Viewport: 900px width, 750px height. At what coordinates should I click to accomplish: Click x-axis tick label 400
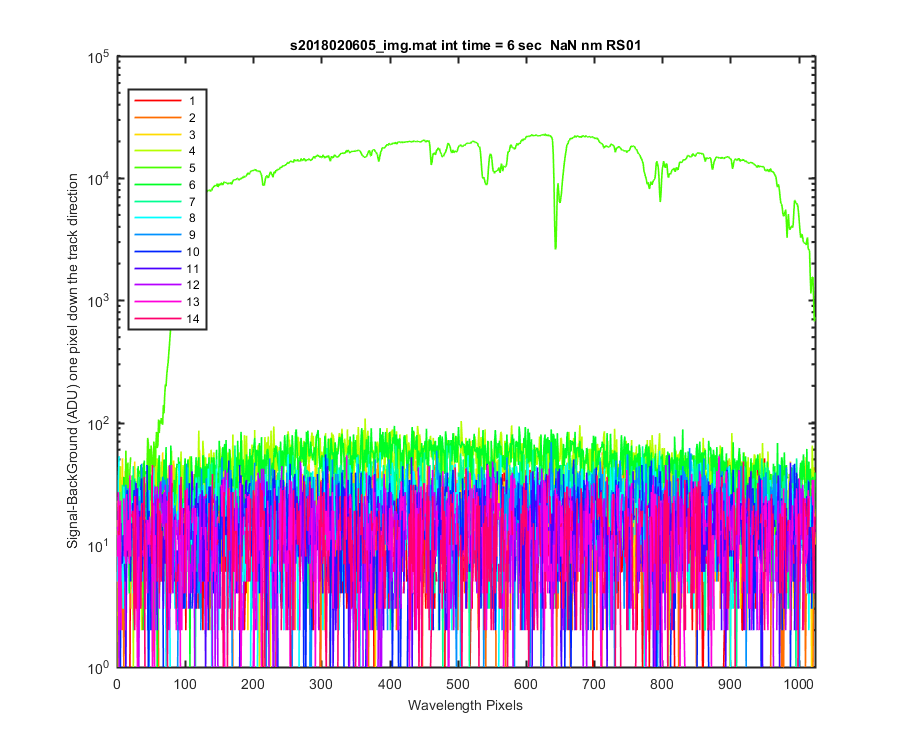390,684
